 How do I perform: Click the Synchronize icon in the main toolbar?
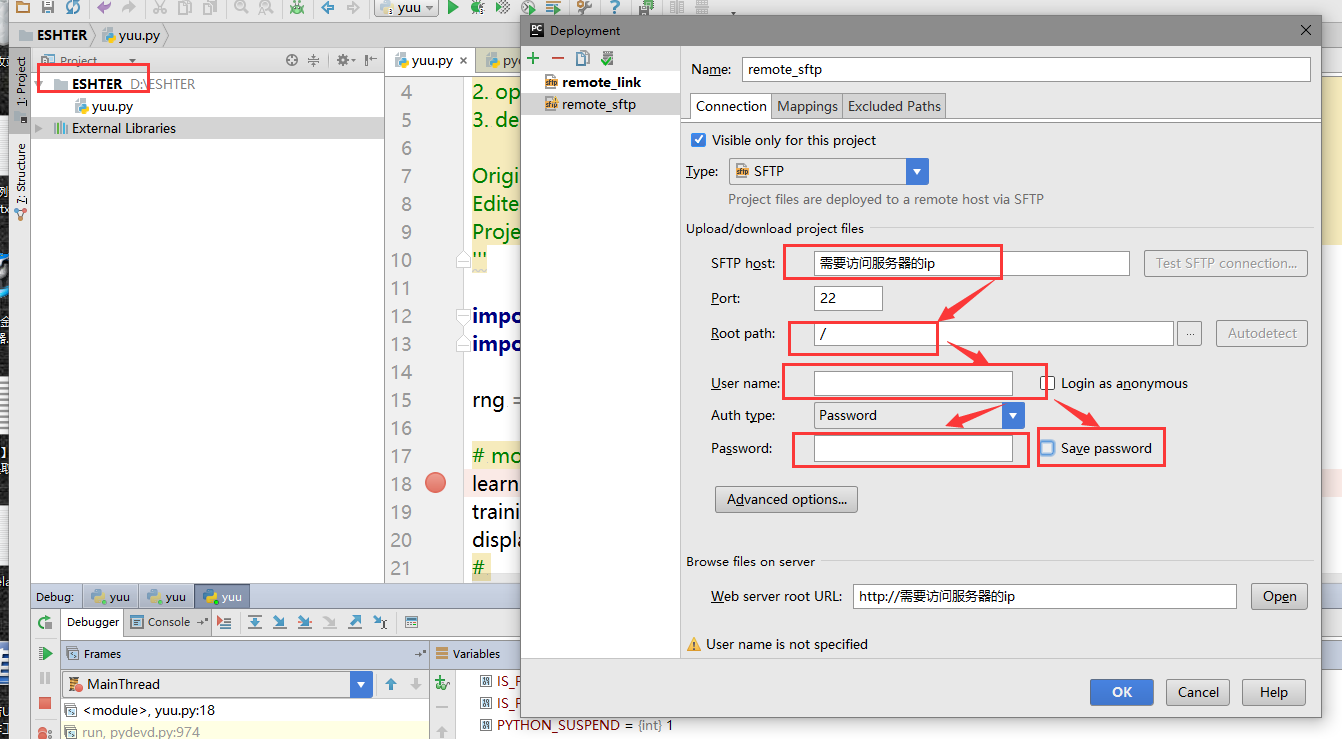click(x=73, y=8)
